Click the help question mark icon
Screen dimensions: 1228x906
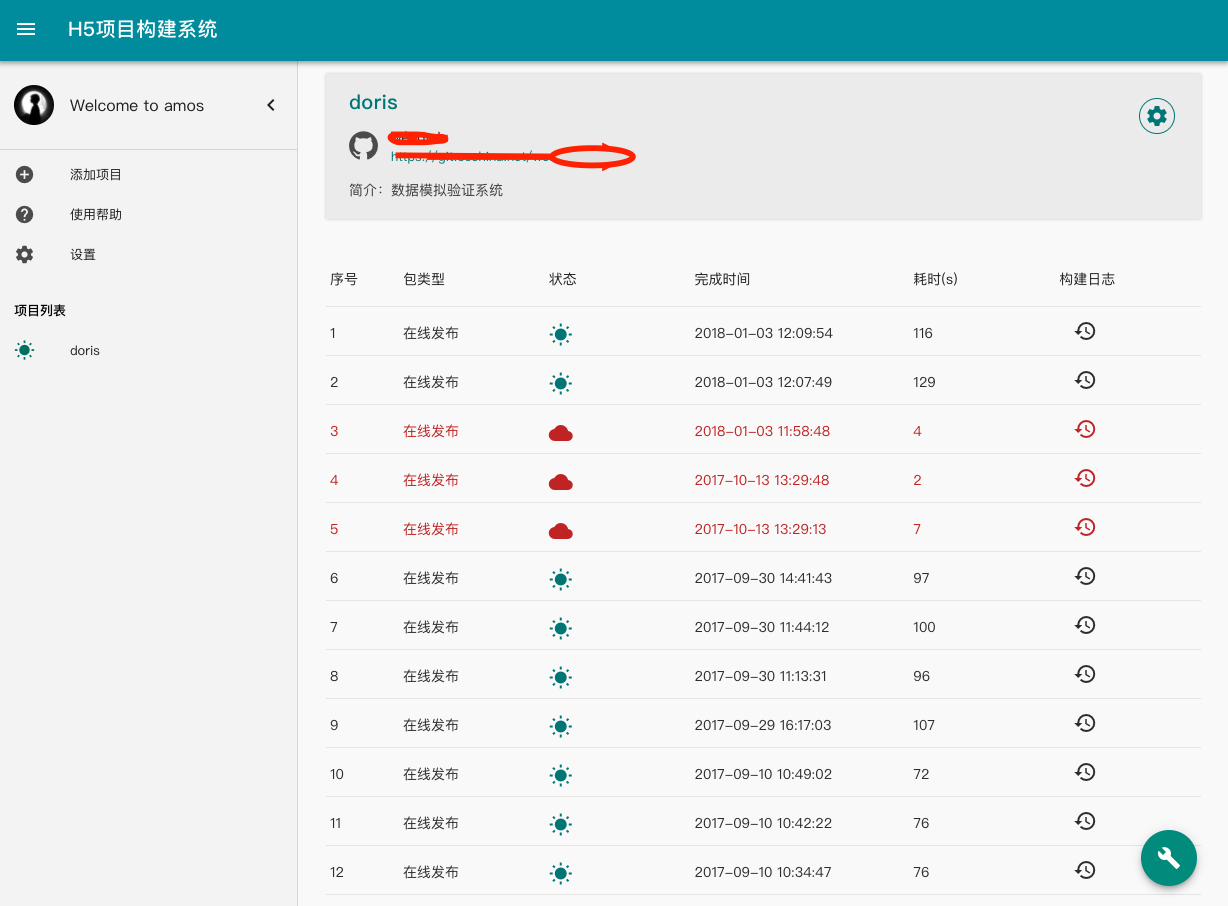point(25,215)
